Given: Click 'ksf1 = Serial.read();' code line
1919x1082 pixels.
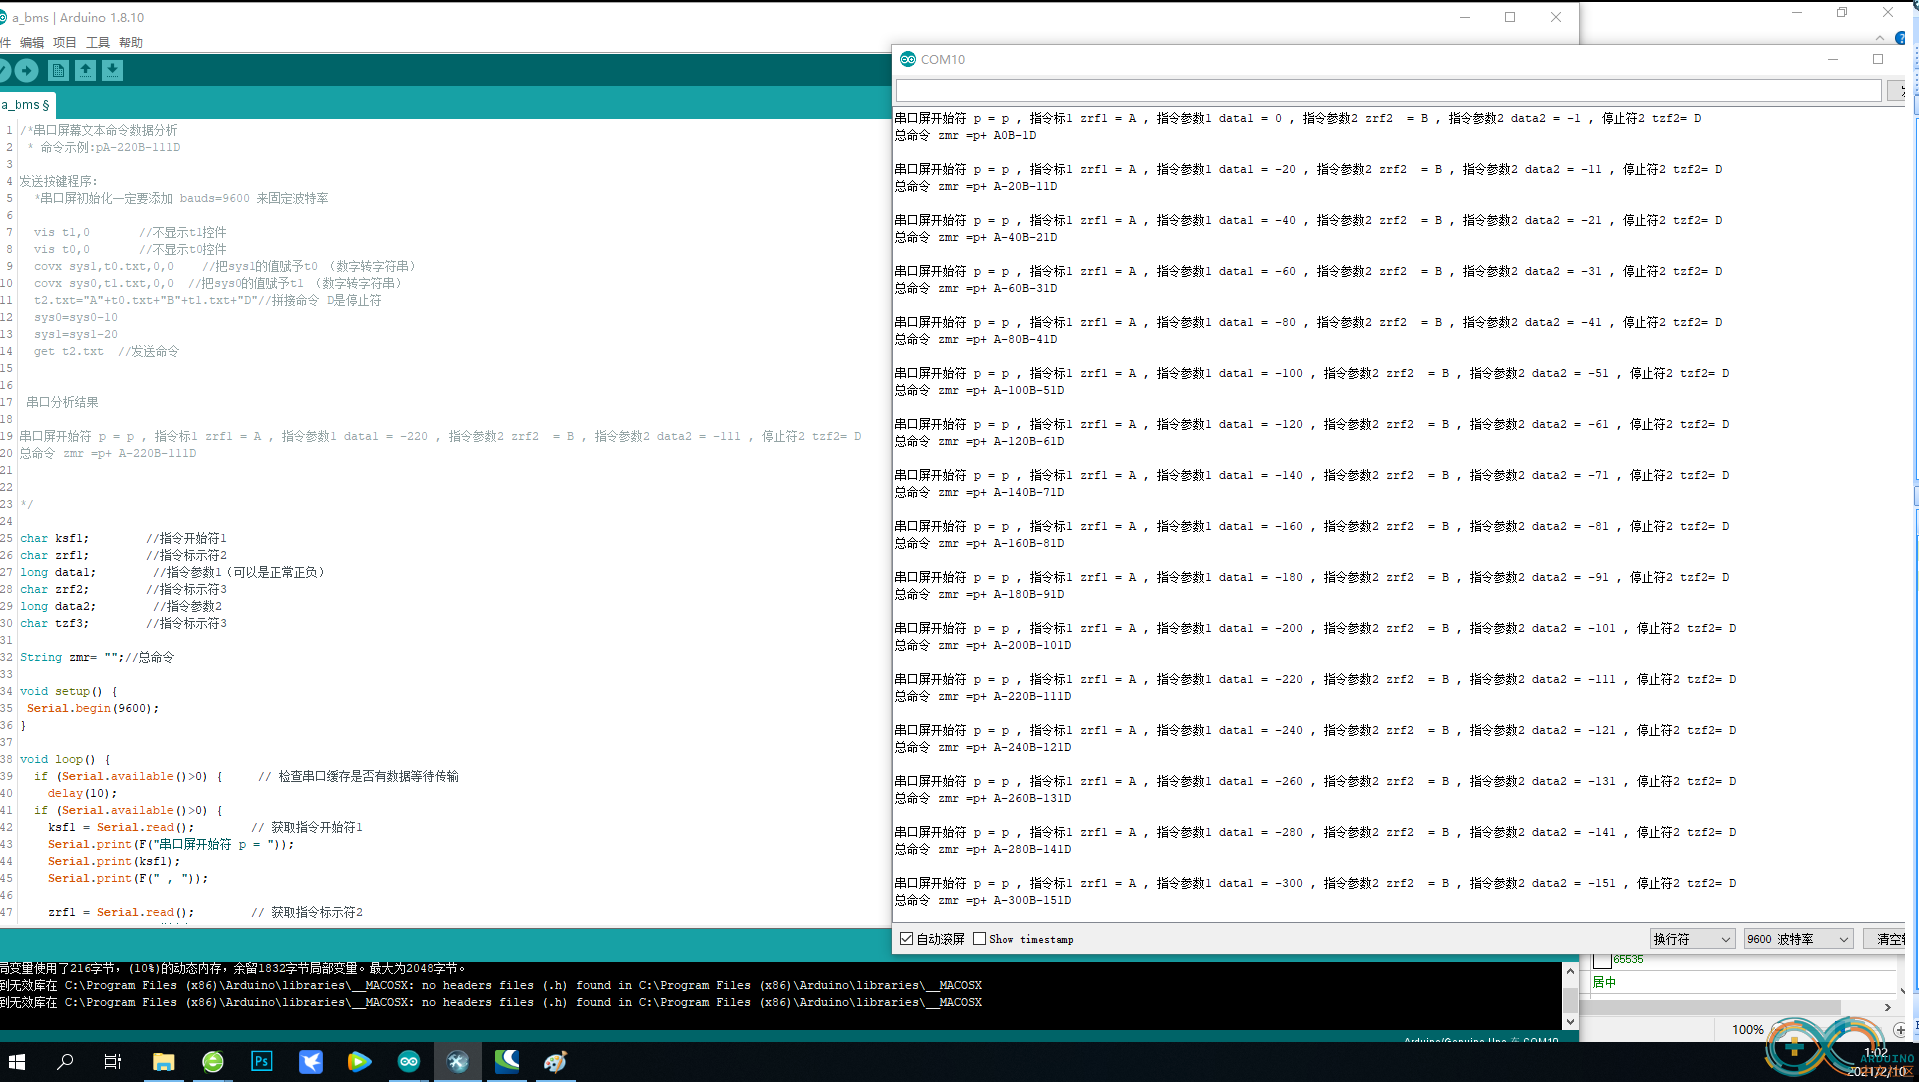Looking at the screenshot, I should tap(121, 827).
